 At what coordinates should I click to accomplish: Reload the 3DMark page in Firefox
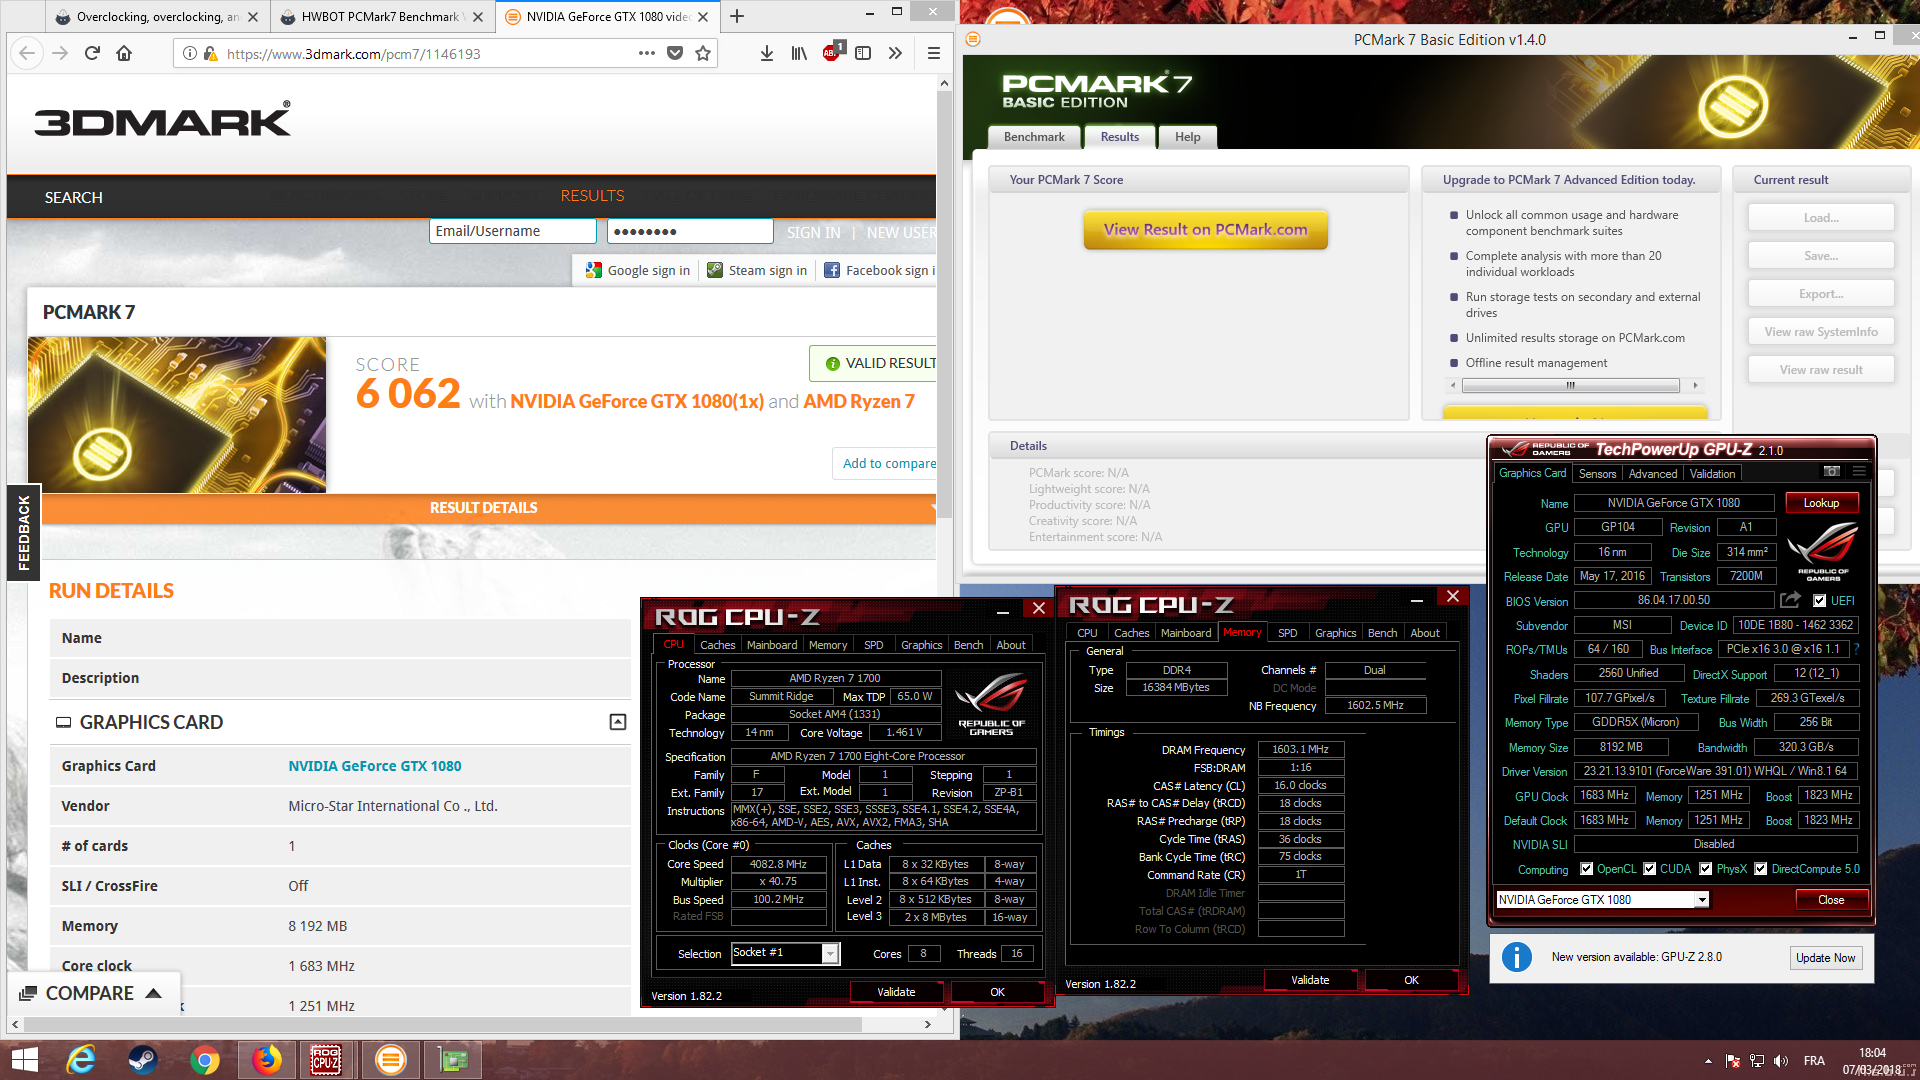click(92, 53)
